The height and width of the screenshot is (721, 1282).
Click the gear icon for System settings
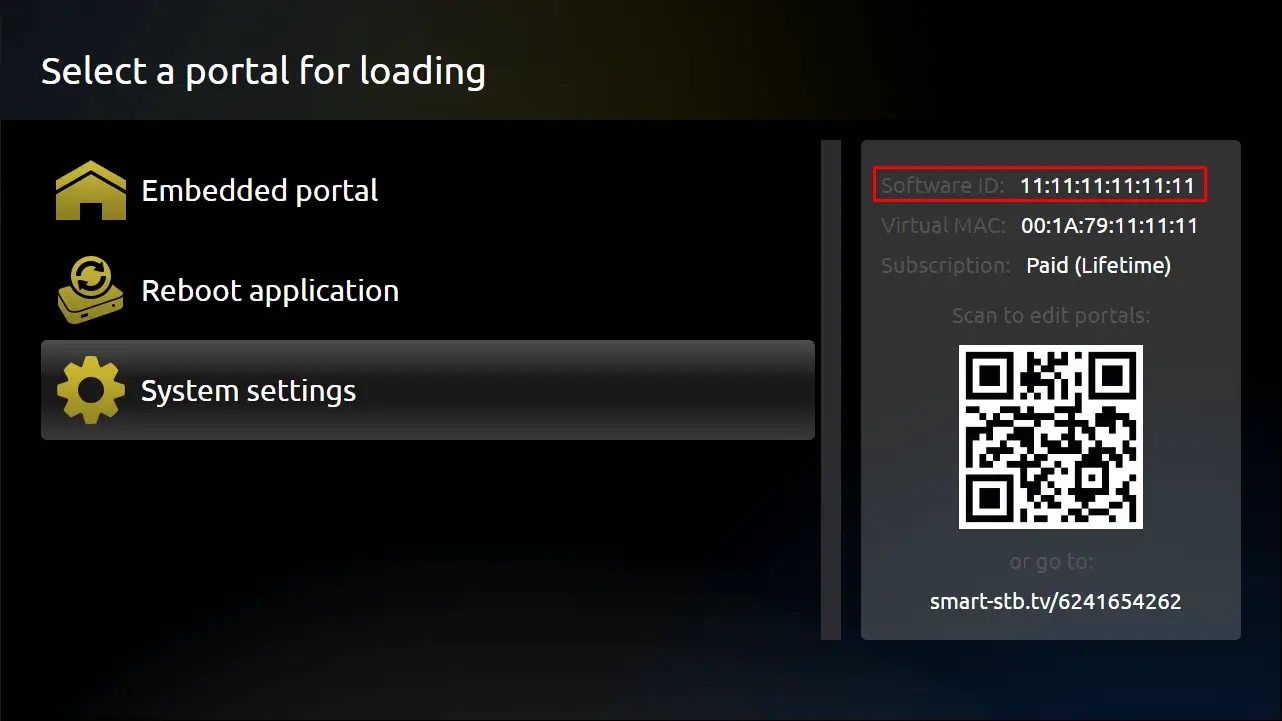tap(91, 390)
